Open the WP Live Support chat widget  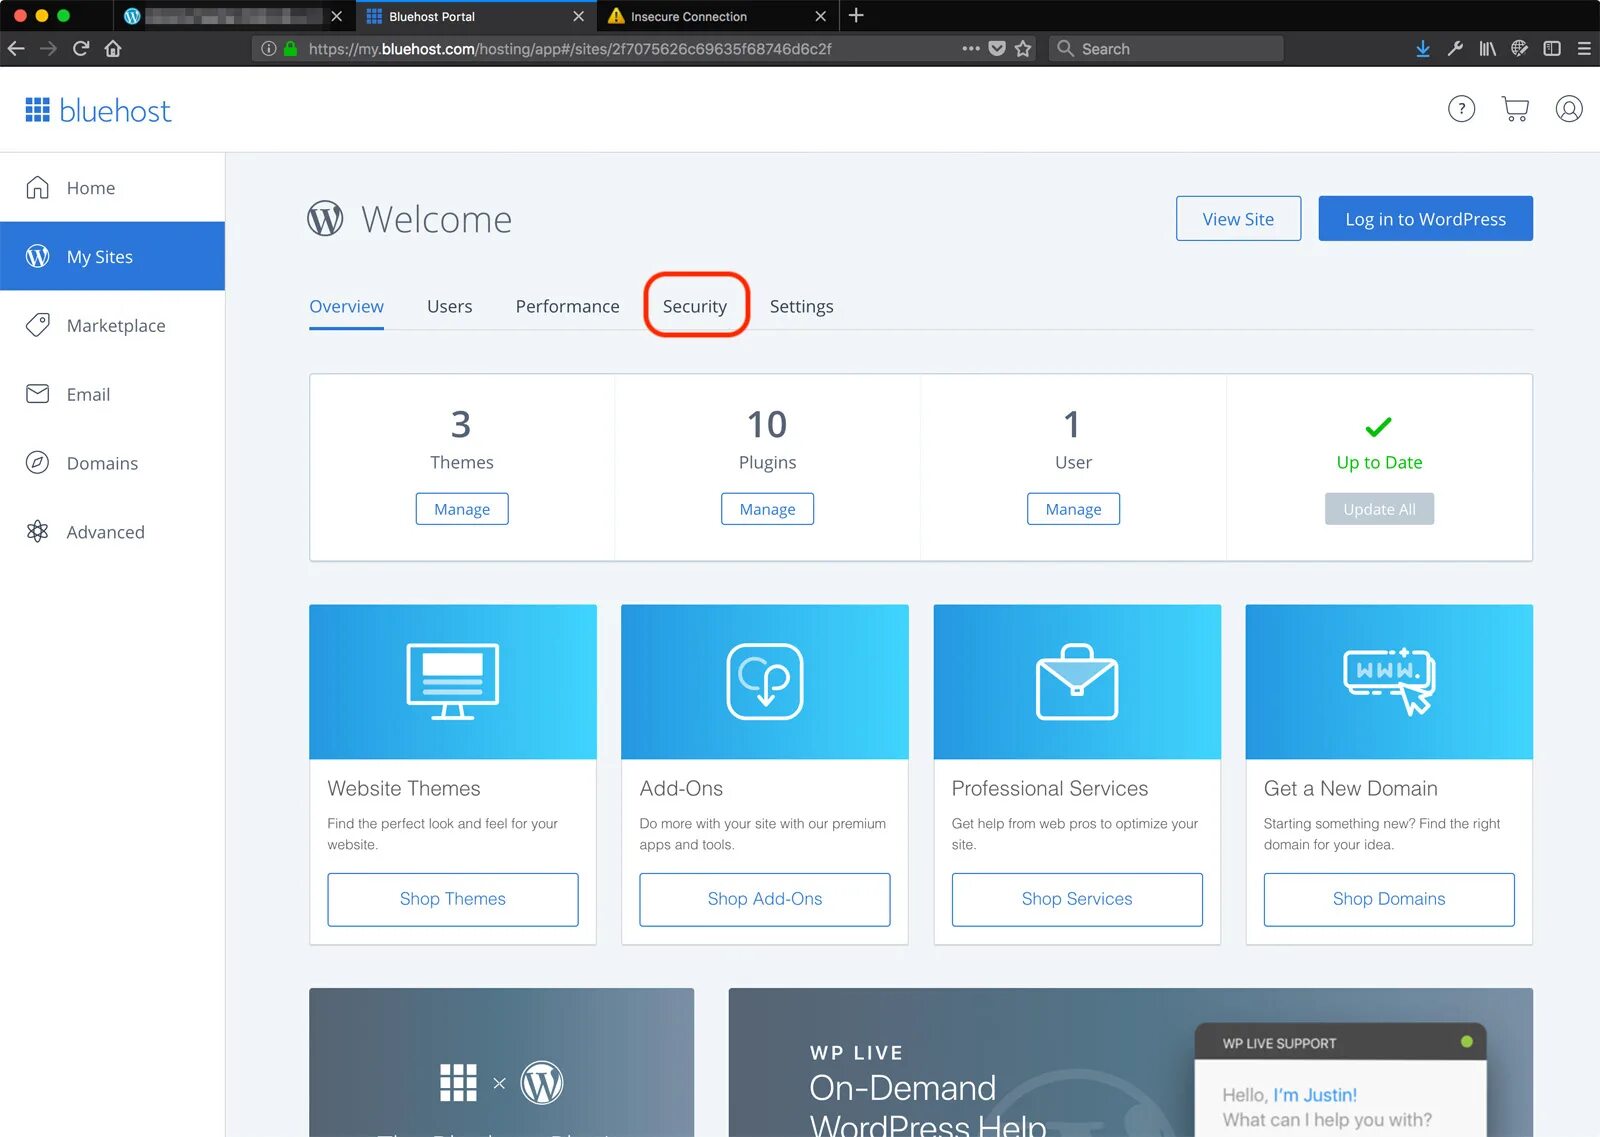[1340, 1080]
